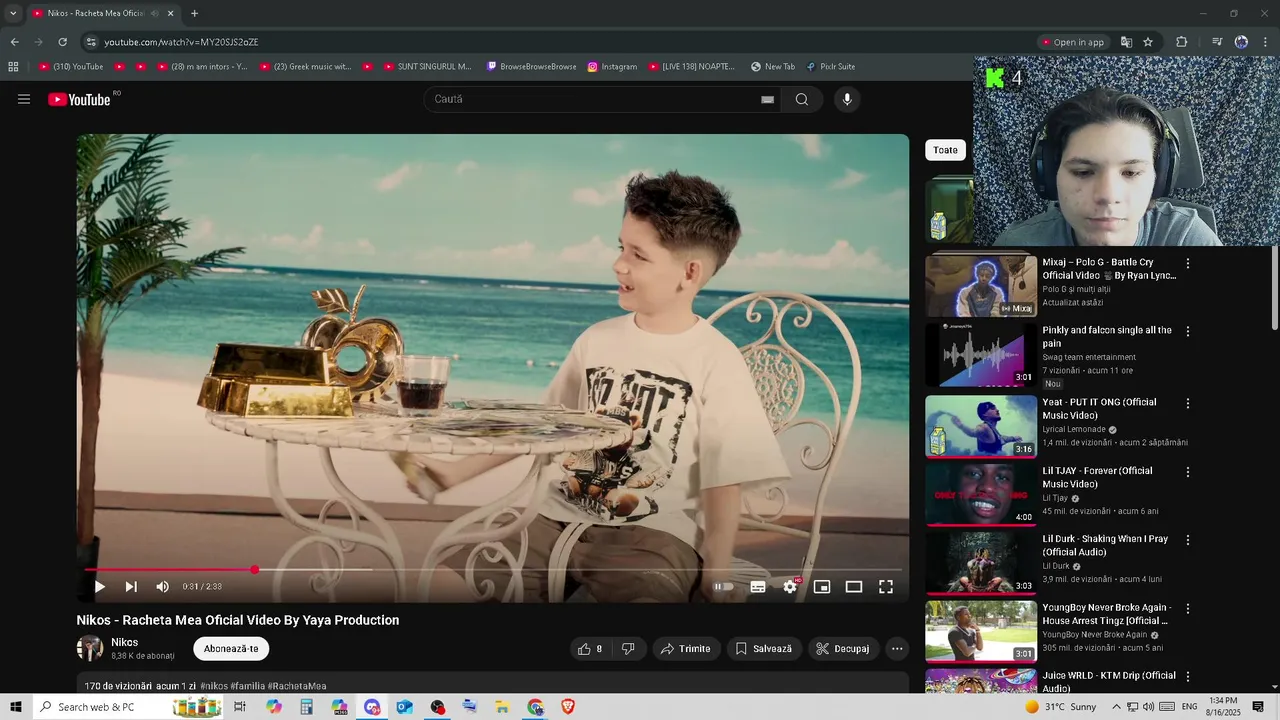Open Nikos channel avatar
The width and height of the screenshot is (1280, 720).
[x=90, y=648]
